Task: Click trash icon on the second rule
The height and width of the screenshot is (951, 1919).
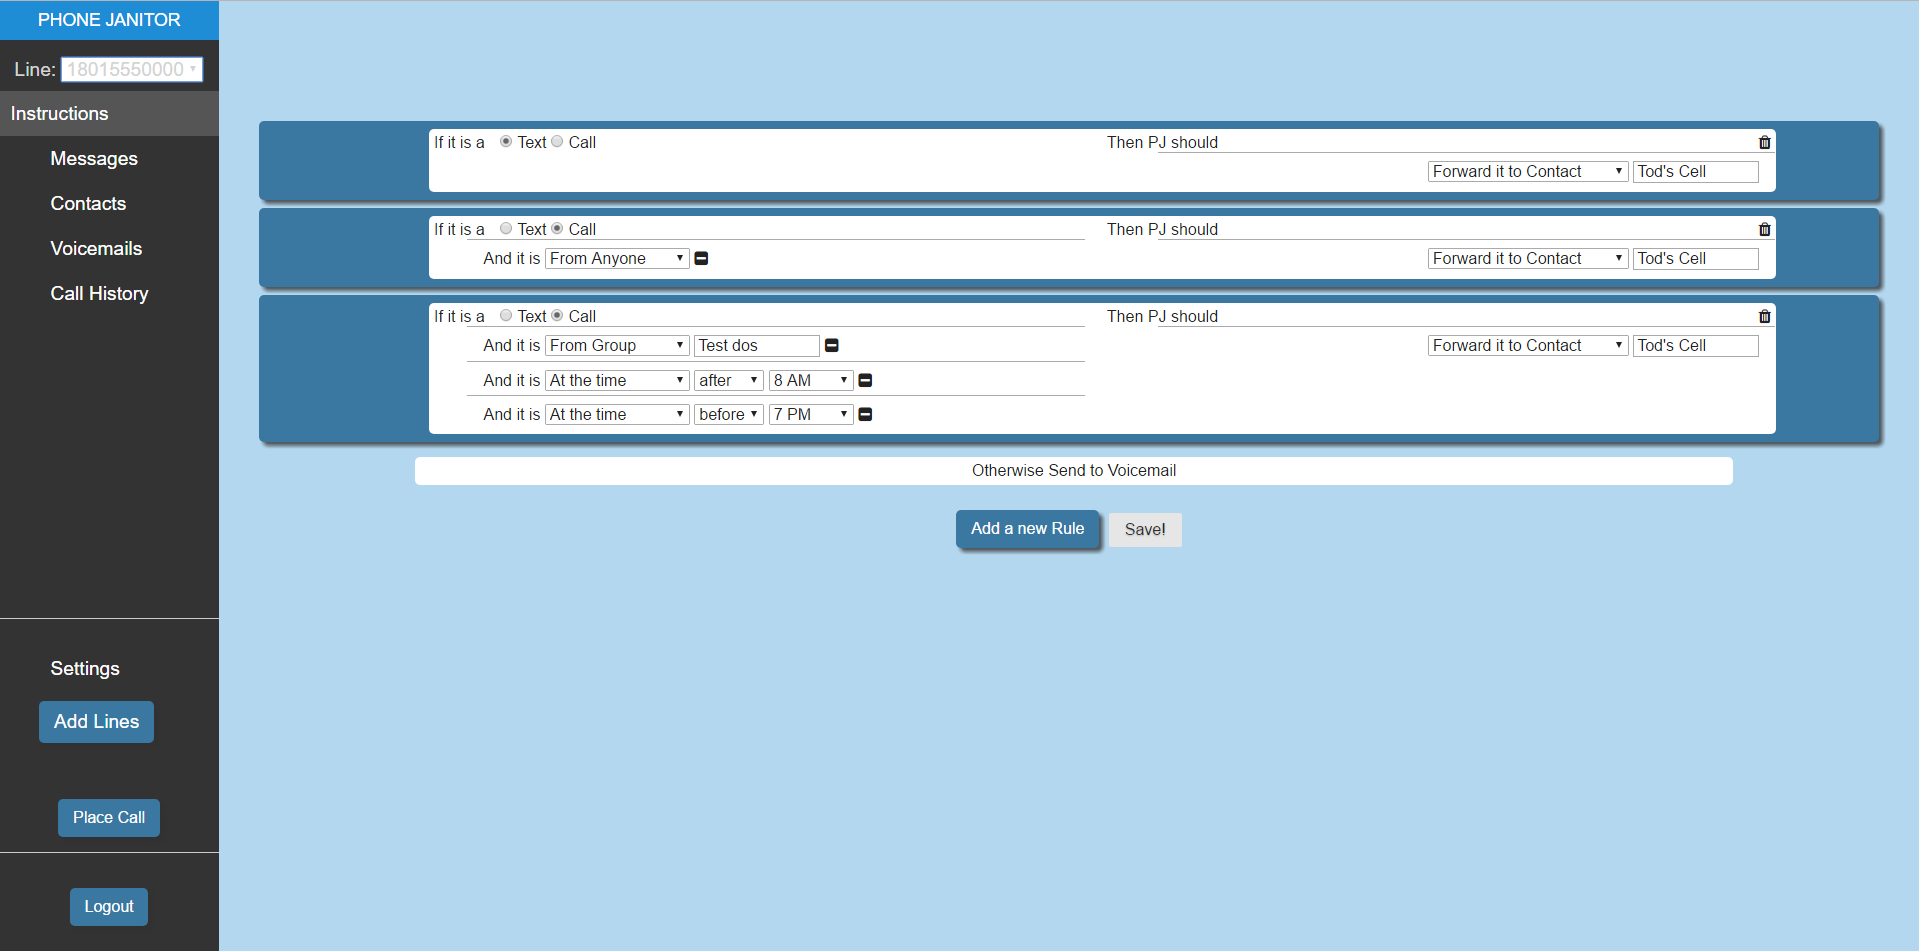Action: coord(1764,230)
